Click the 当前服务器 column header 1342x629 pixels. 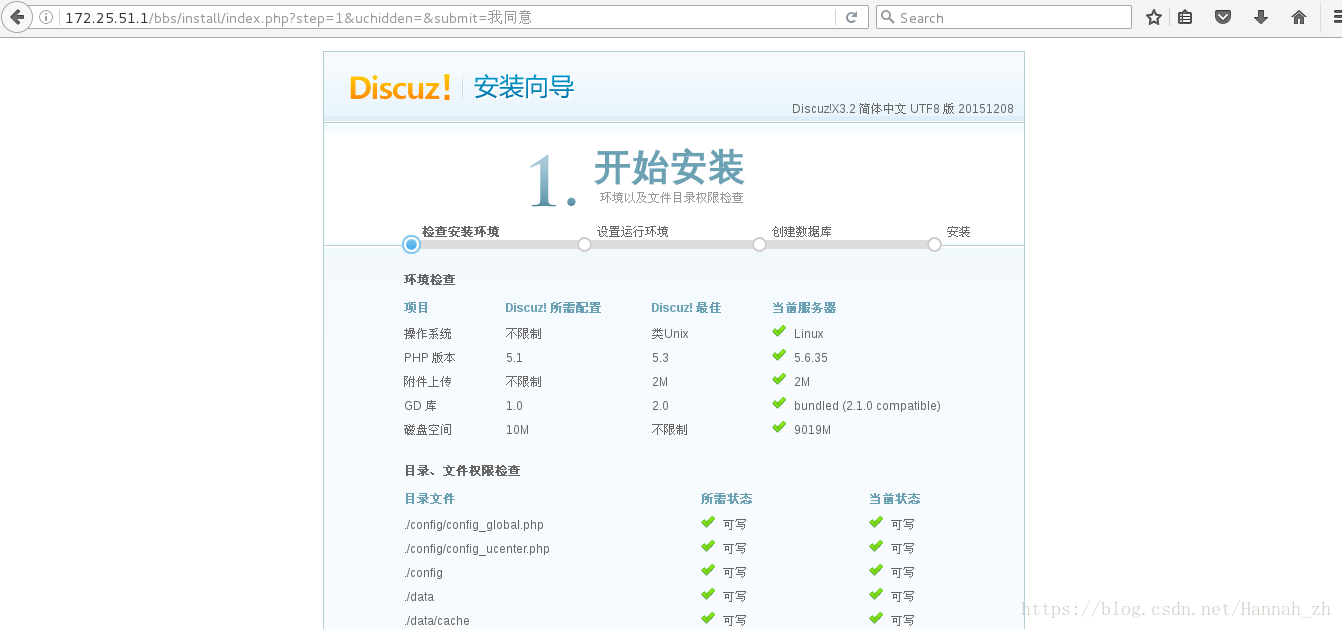(804, 308)
